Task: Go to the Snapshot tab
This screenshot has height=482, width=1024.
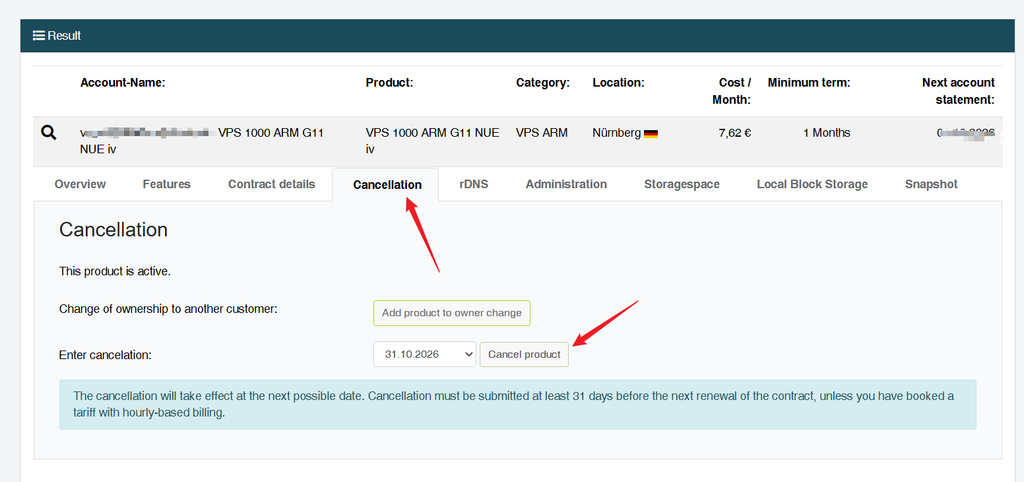Action: tap(931, 184)
